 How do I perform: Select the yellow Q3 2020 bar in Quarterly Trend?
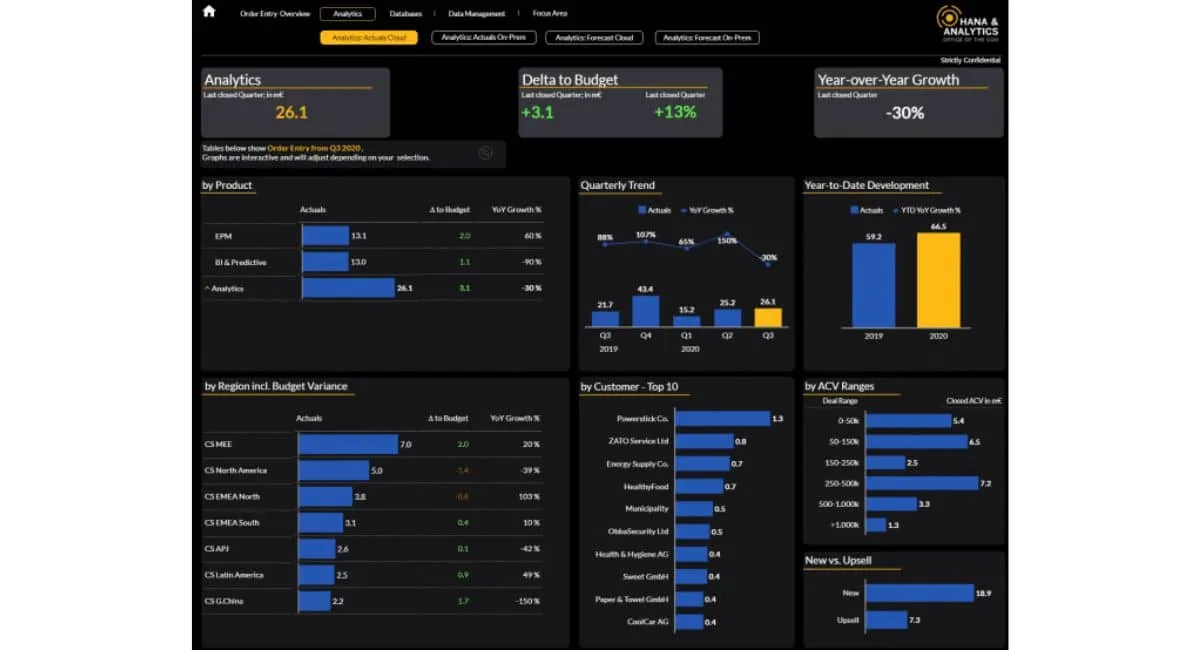[768, 316]
